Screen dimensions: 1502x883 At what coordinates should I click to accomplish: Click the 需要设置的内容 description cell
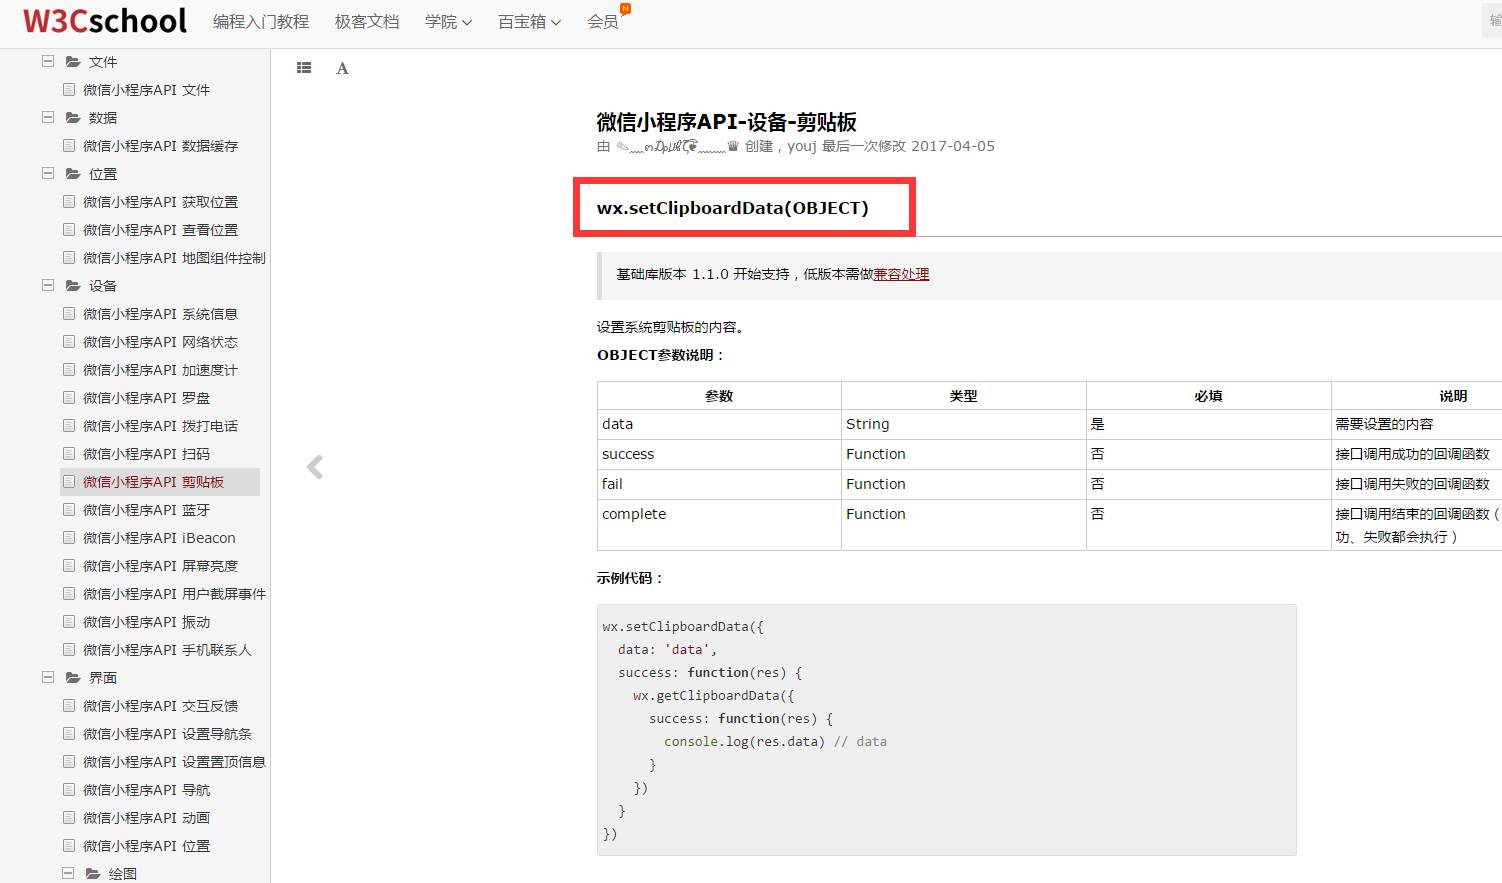[x=1416, y=424]
